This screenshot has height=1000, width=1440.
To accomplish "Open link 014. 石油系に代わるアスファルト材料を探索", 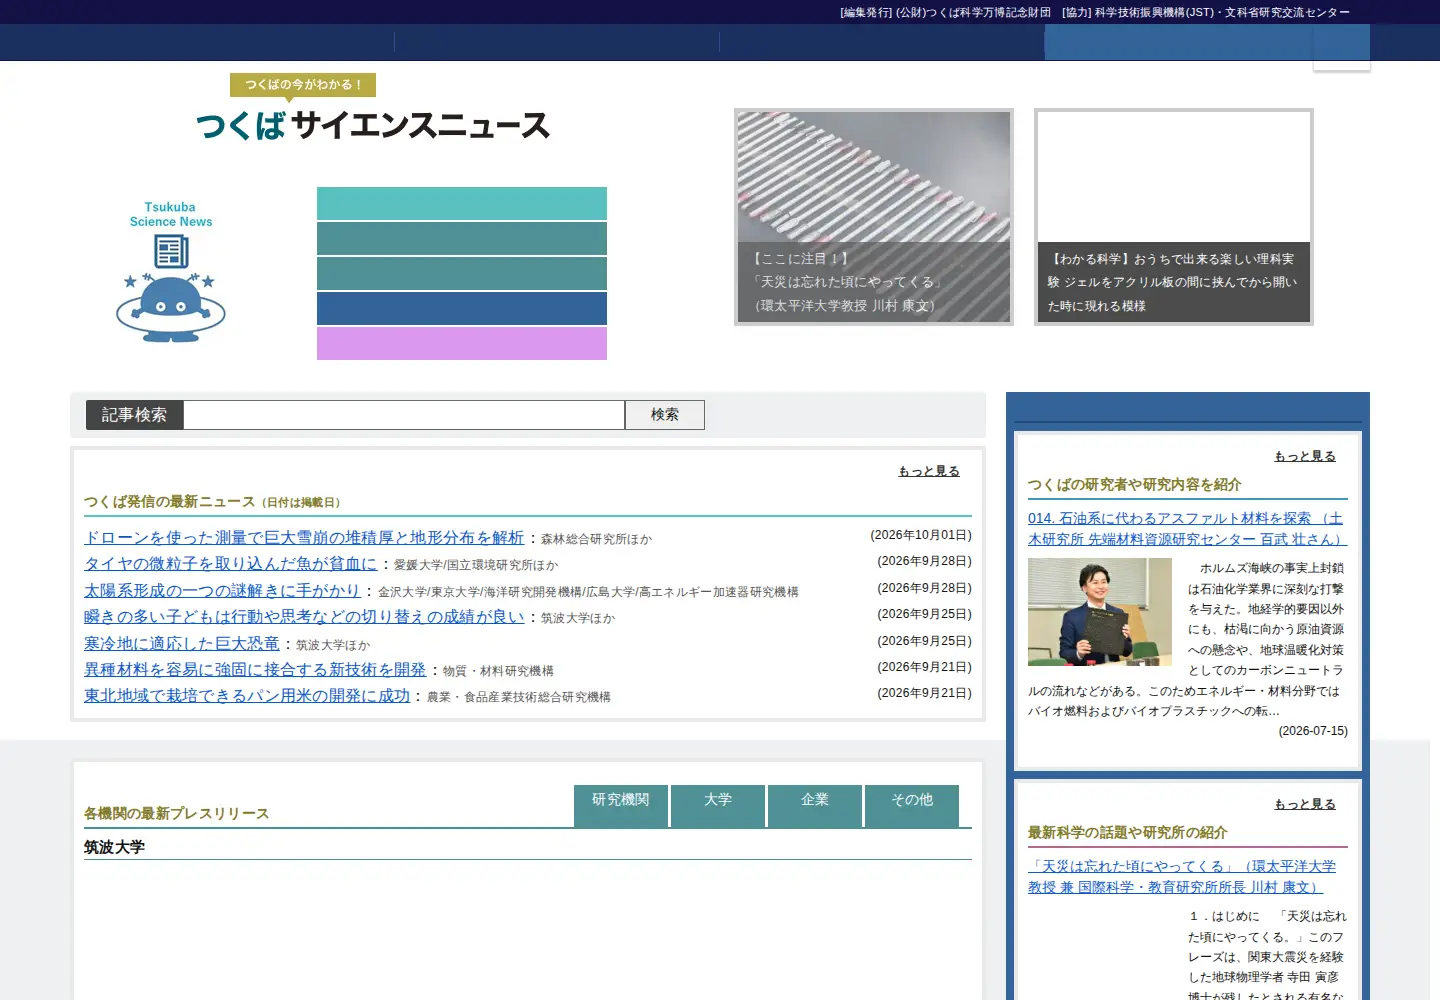I will (1187, 529).
